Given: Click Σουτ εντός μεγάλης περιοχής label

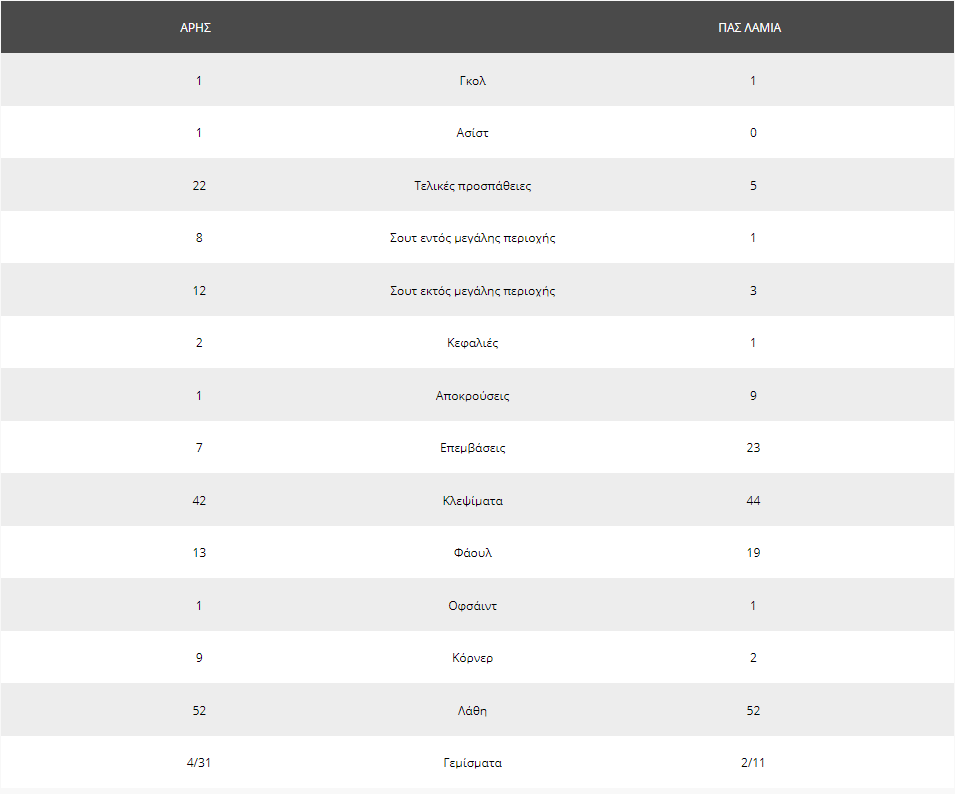Looking at the screenshot, I should click(473, 238).
